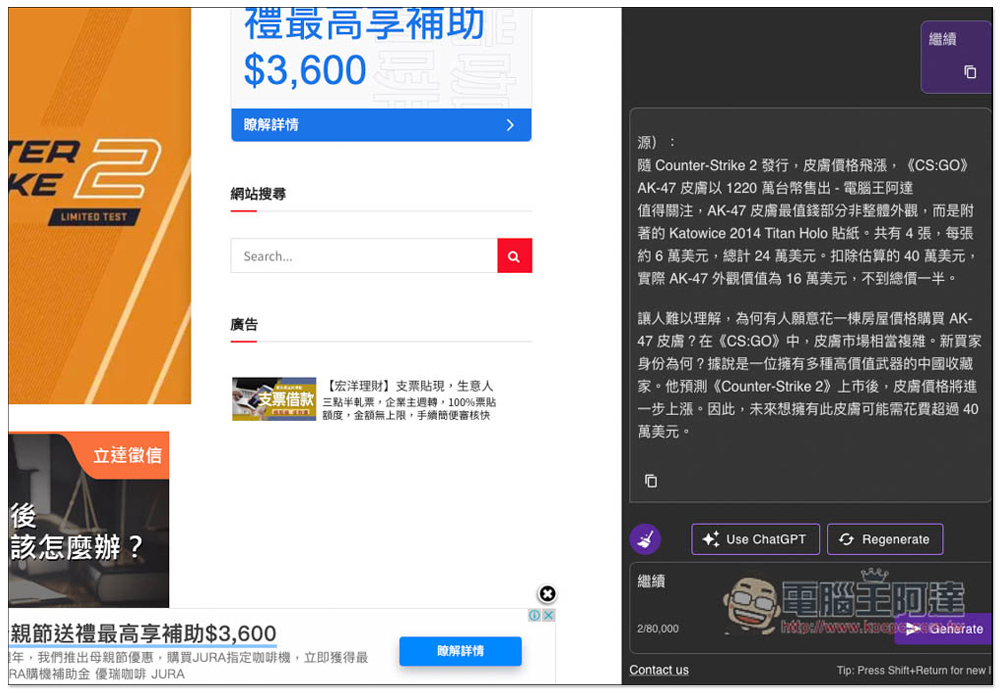Open the Contact us link
The height and width of the screenshot is (693, 1000).
(659, 670)
